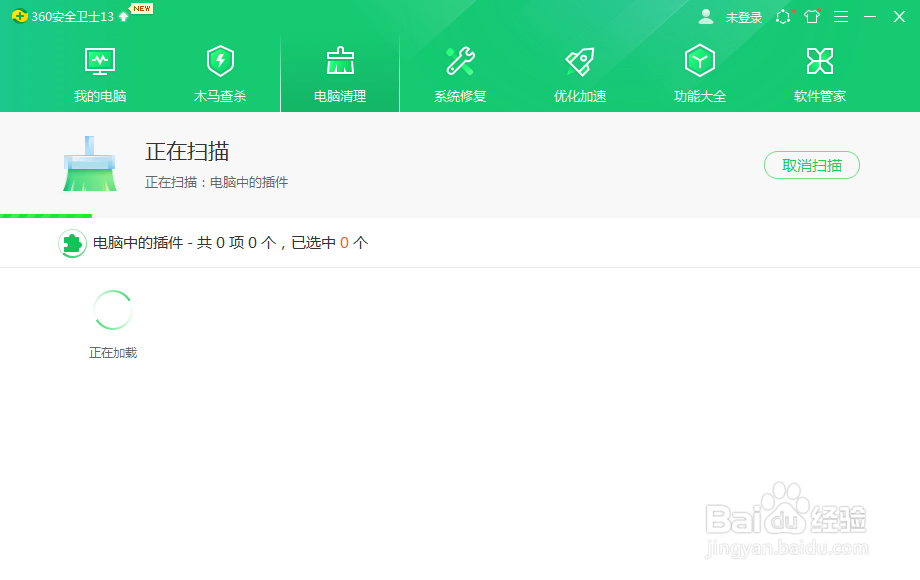Click the 正在扫描 heading
Image resolution: width=920 pixels, height=580 pixels.
click(187, 151)
